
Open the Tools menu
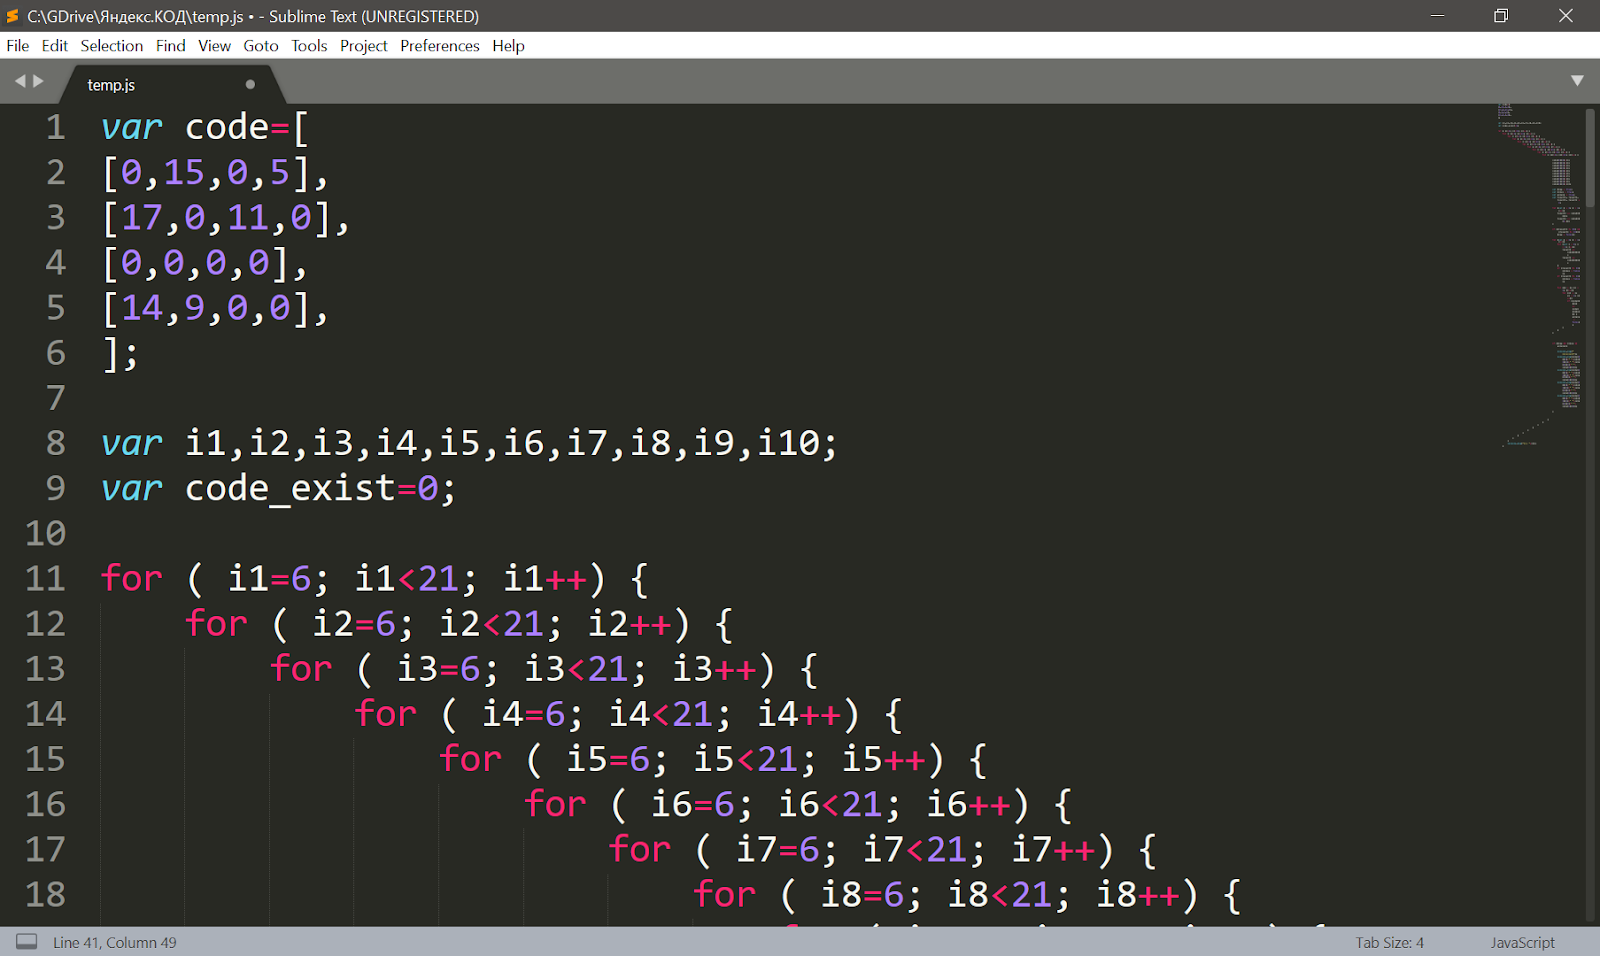pos(309,46)
